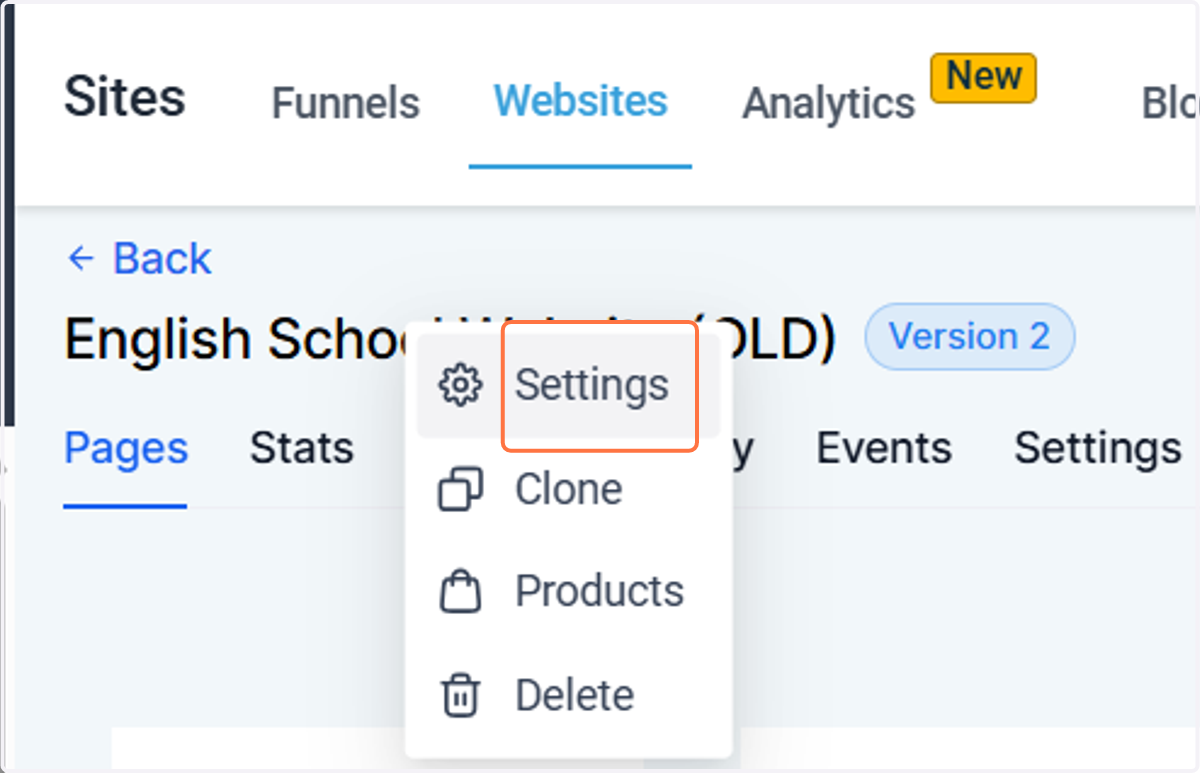Open the Analytics tab

(828, 103)
